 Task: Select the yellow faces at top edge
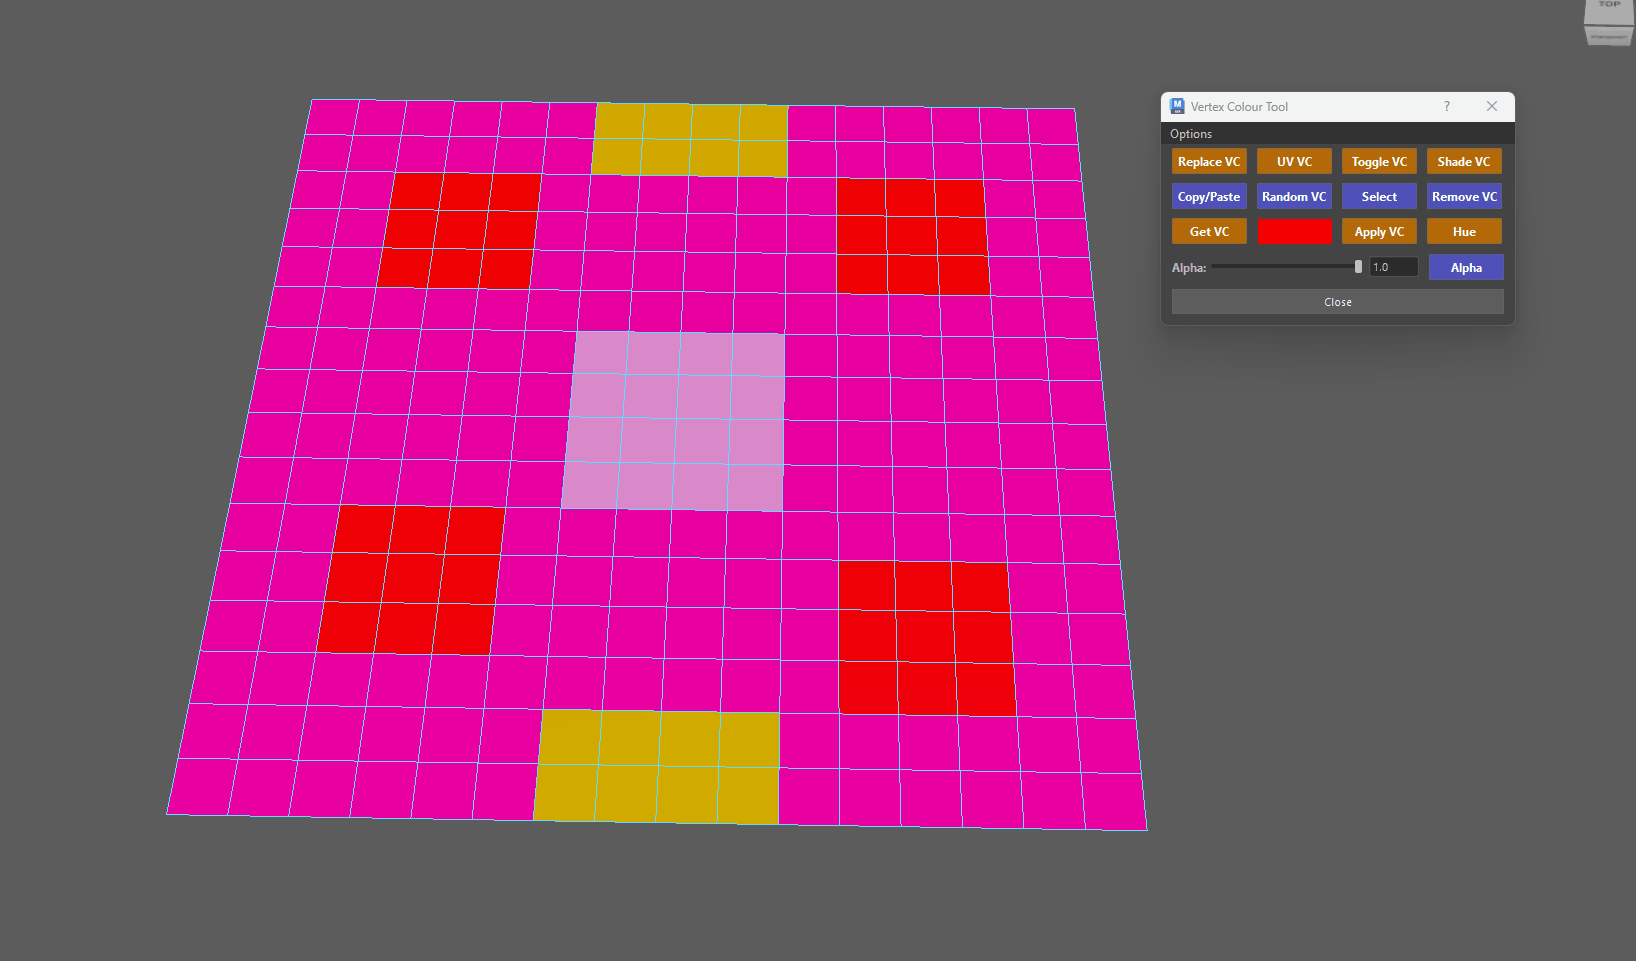[x=691, y=140]
